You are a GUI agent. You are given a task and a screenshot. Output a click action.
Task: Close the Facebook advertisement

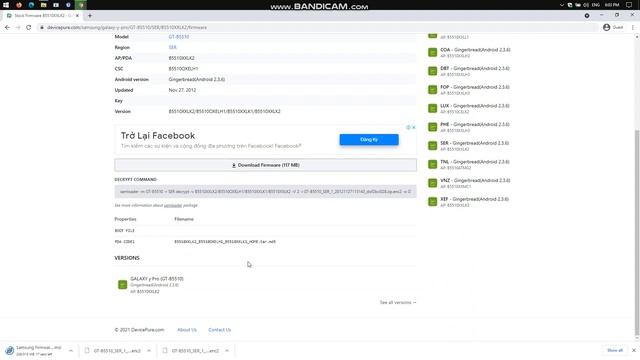413,127
